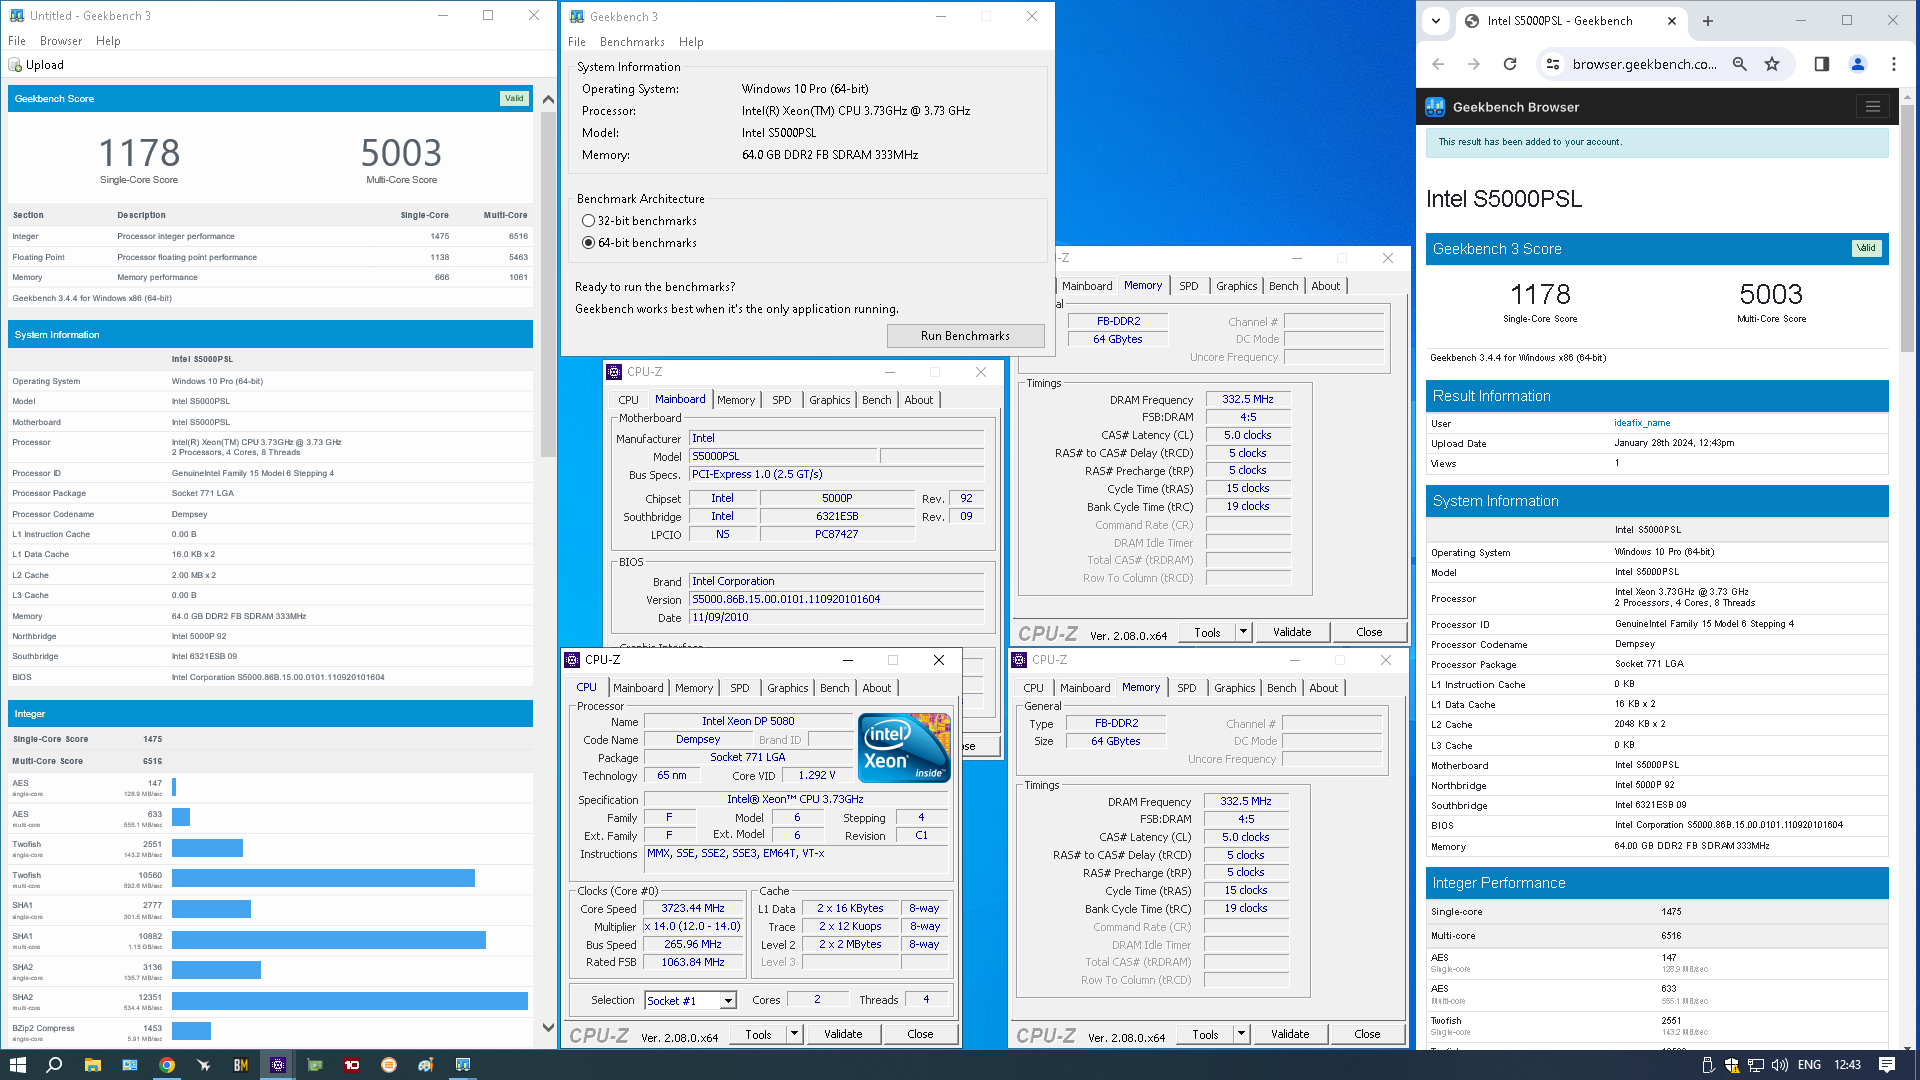Screen dimensions: 1920x1080
Task: Open the File menu in Untitled Geekbench window
Action: [x=17, y=41]
